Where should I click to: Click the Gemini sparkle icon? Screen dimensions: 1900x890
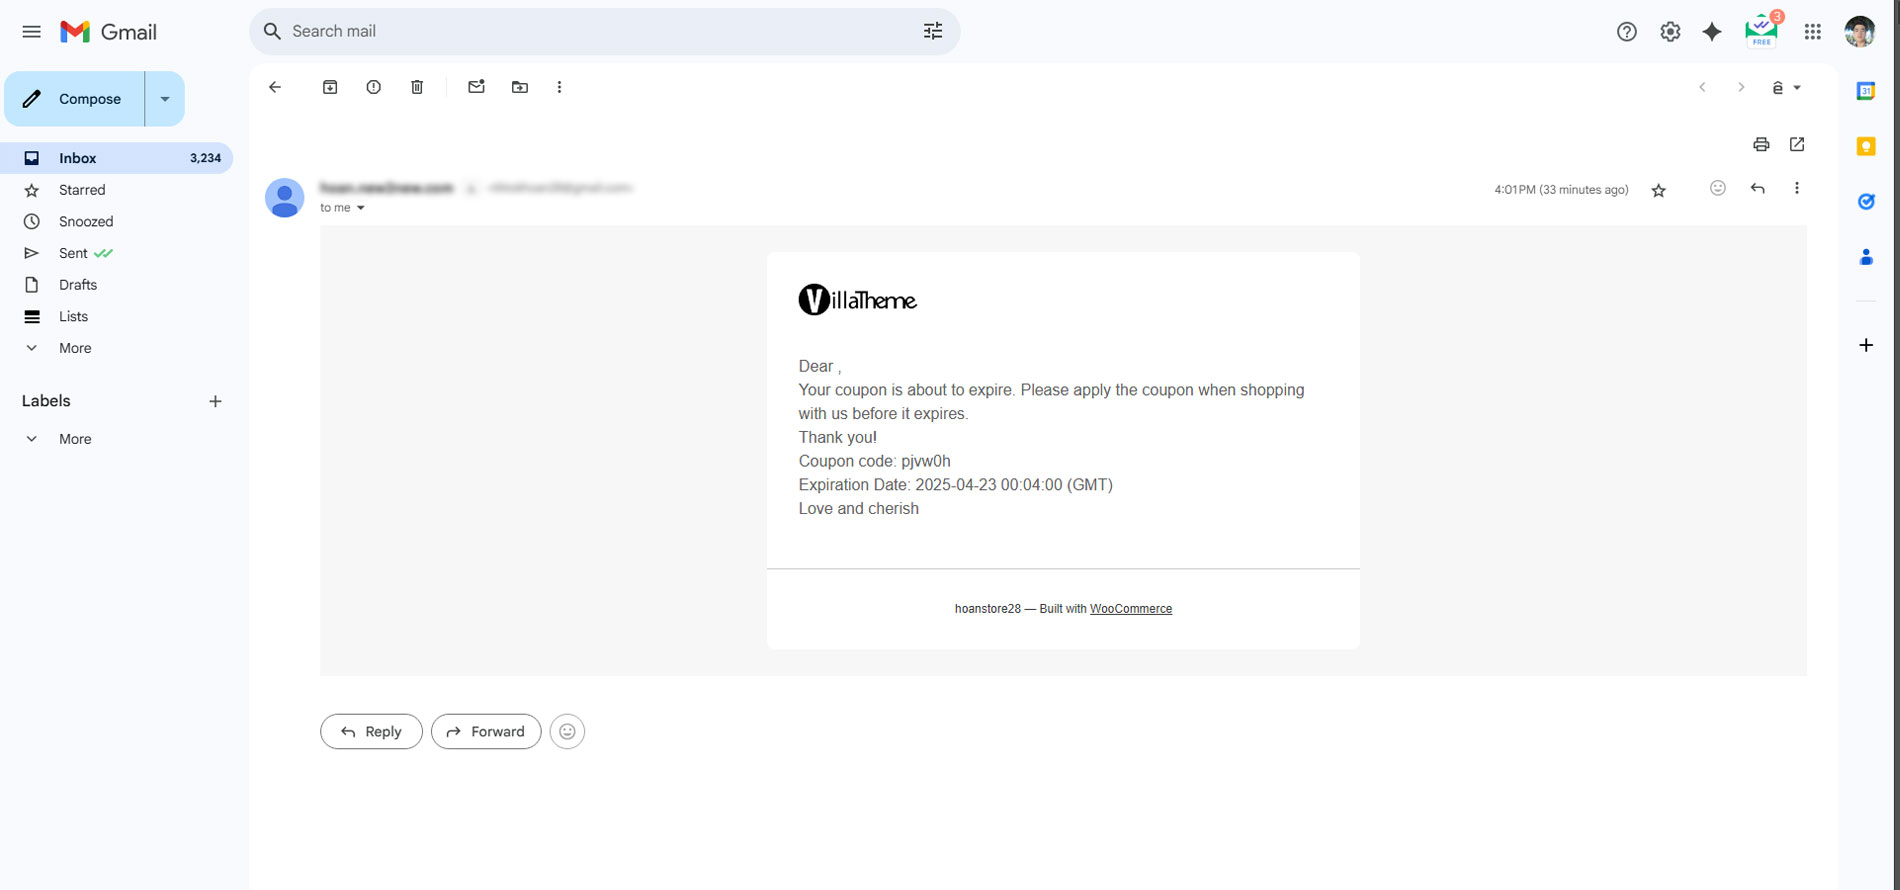tap(1712, 32)
